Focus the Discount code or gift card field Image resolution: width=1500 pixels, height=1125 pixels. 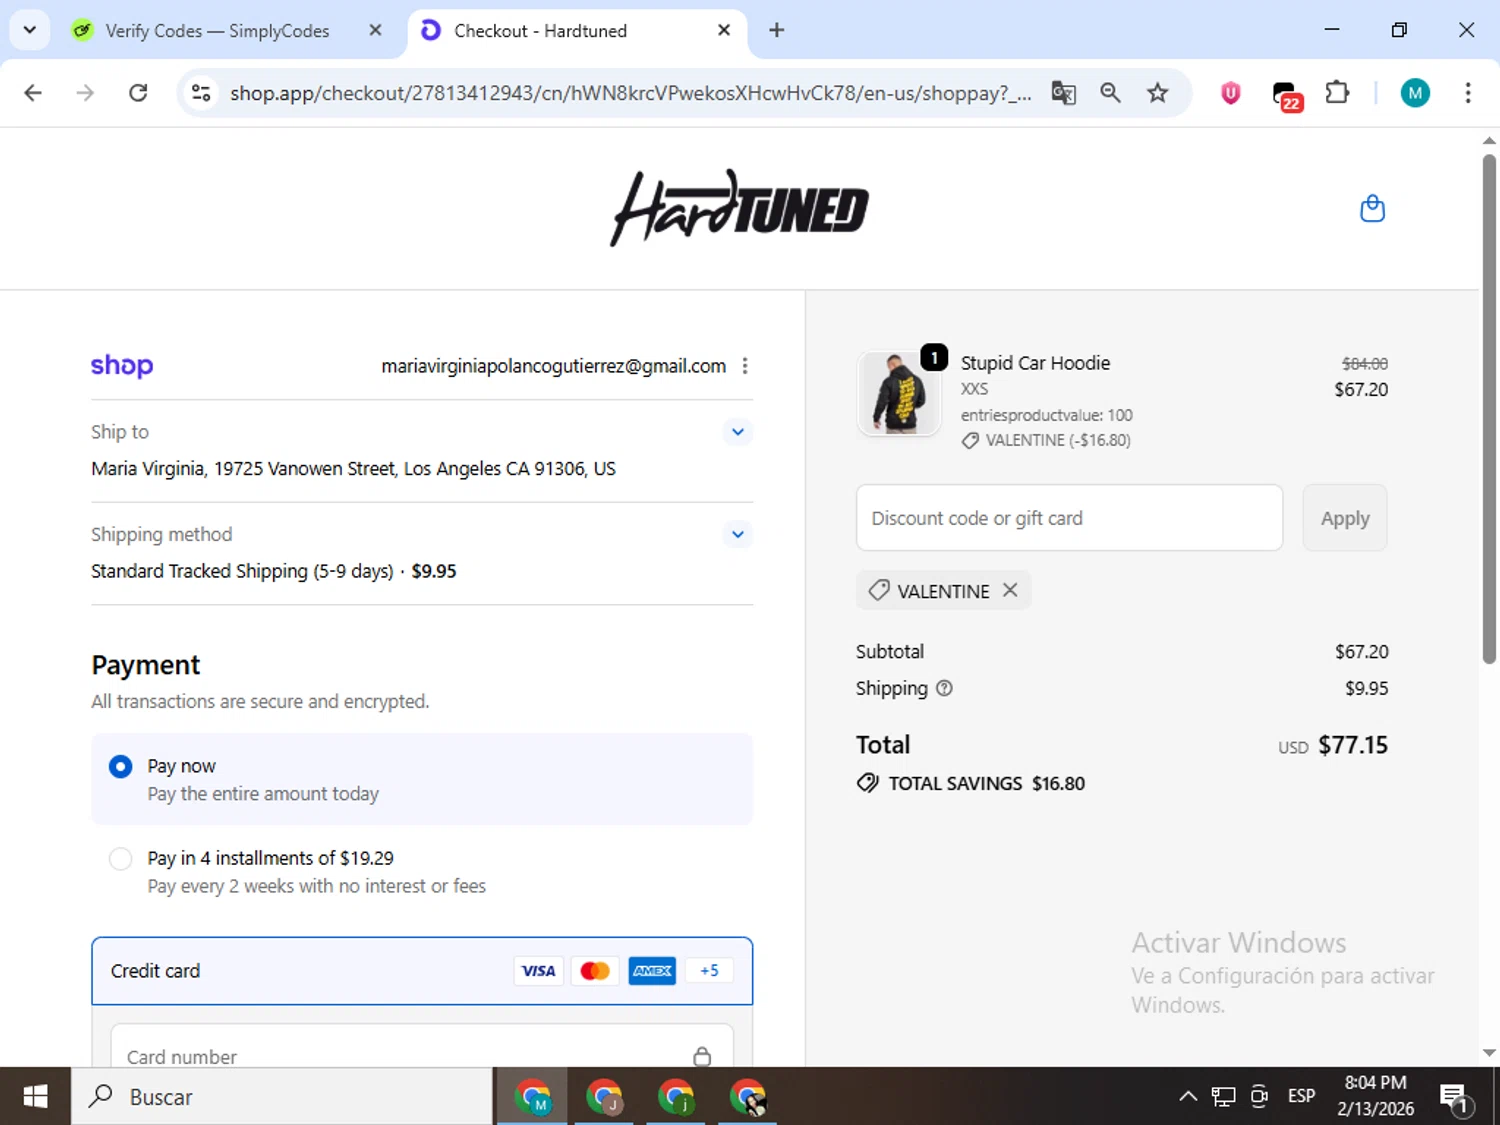pyautogui.click(x=1069, y=518)
